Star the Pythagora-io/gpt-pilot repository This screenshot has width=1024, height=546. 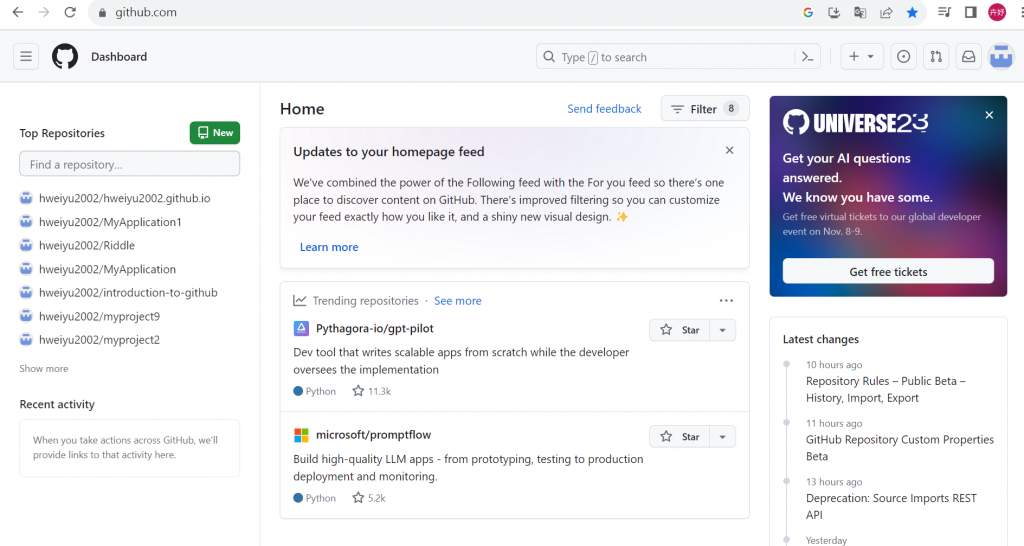[x=679, y=330]
